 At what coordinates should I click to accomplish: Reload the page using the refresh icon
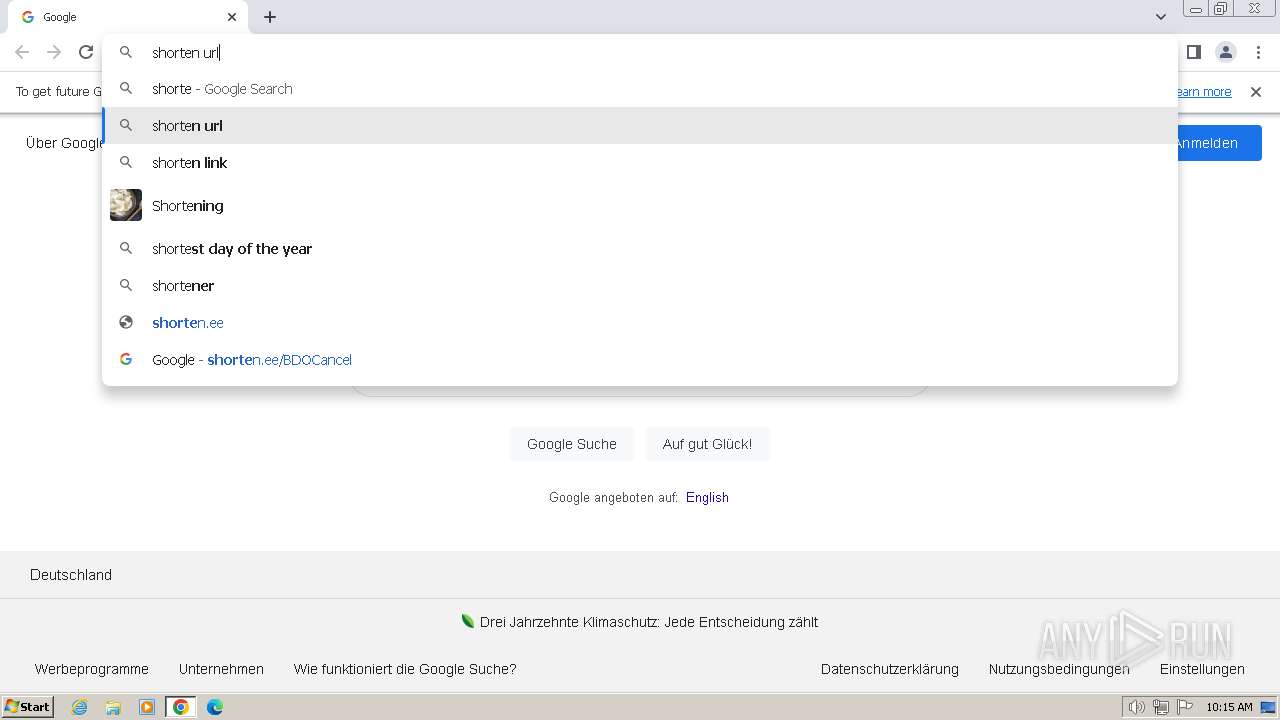(x=86, y=52)
